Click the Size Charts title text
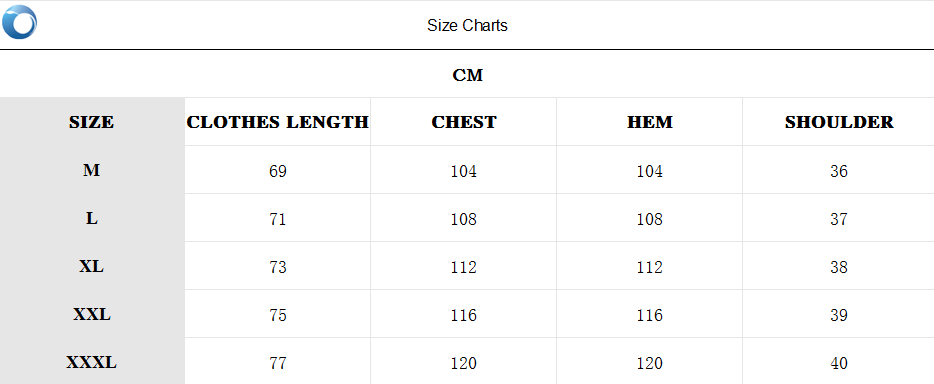The image size is (934, 384). pyautogui.click(x=467, y=26)
